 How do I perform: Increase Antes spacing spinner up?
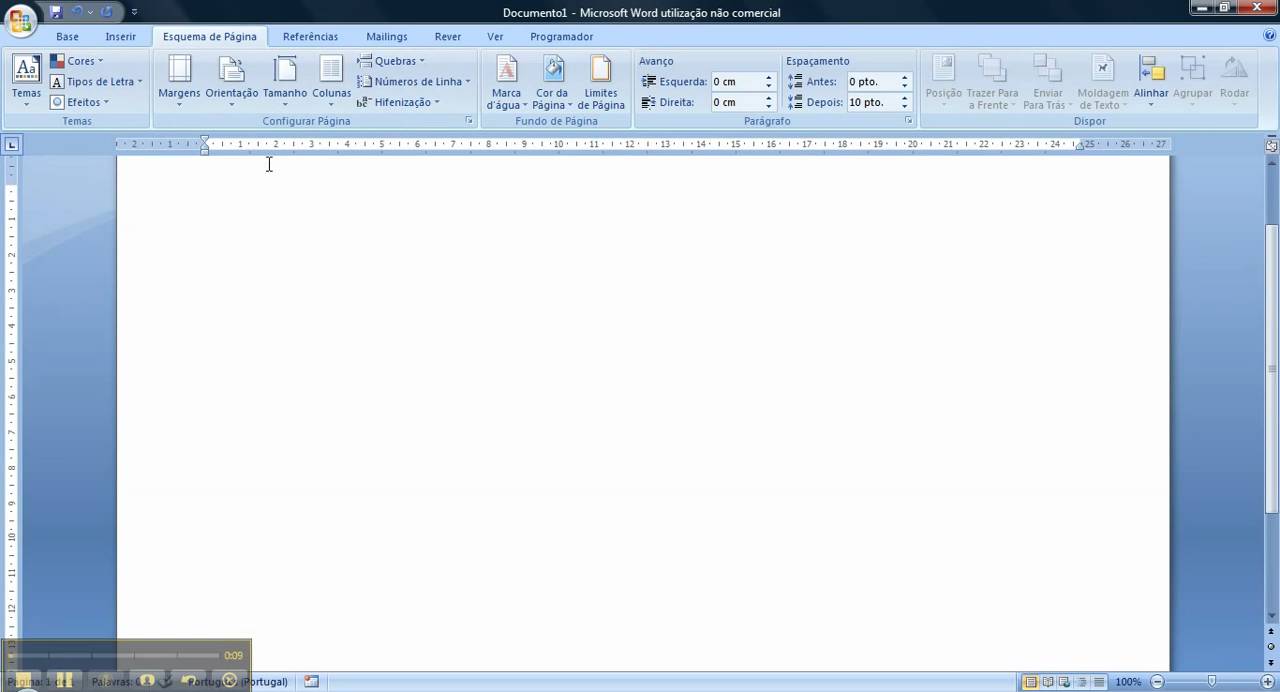click(x=904, y=77)
